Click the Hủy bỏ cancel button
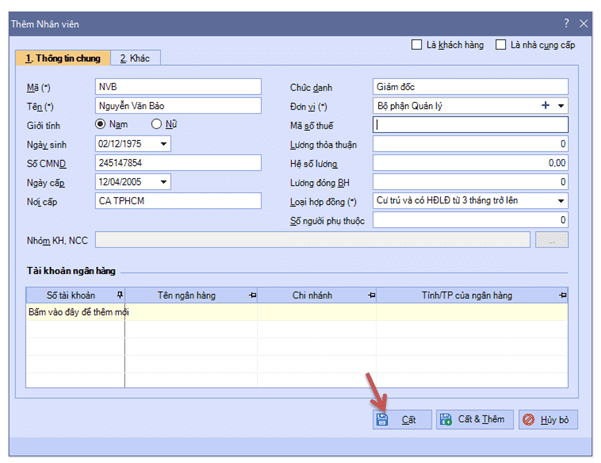 tap(548, 420)
